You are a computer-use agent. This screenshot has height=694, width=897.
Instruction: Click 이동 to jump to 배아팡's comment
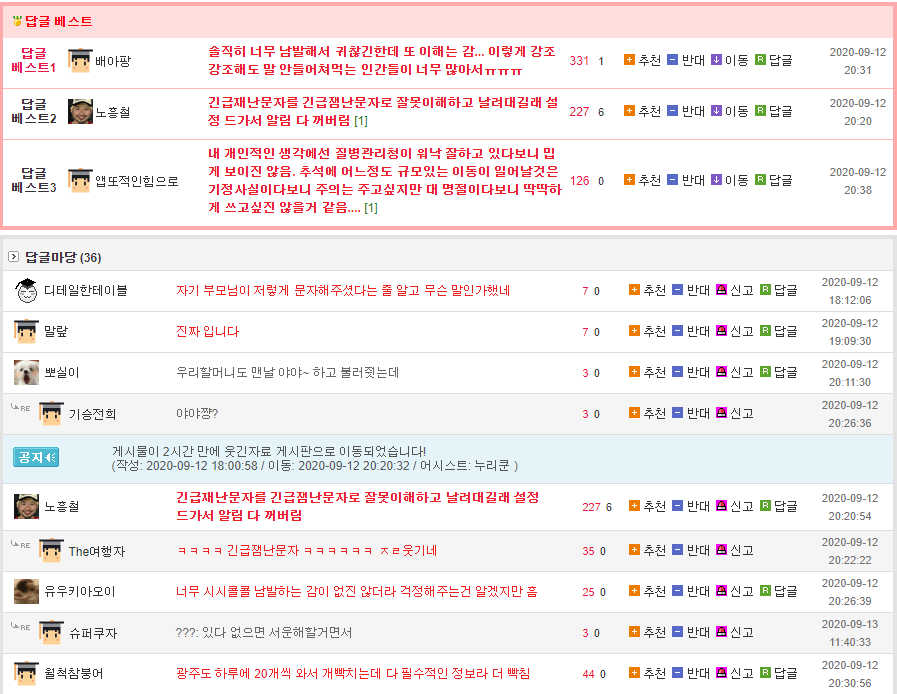(x=736, y=60)
